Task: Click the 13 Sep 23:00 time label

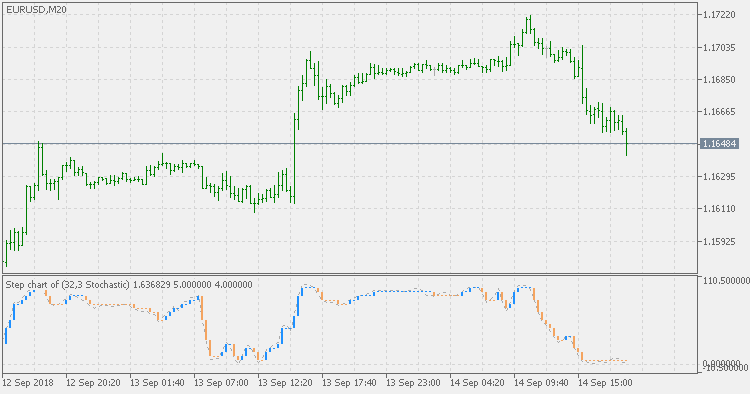Action: coord(413,383)
